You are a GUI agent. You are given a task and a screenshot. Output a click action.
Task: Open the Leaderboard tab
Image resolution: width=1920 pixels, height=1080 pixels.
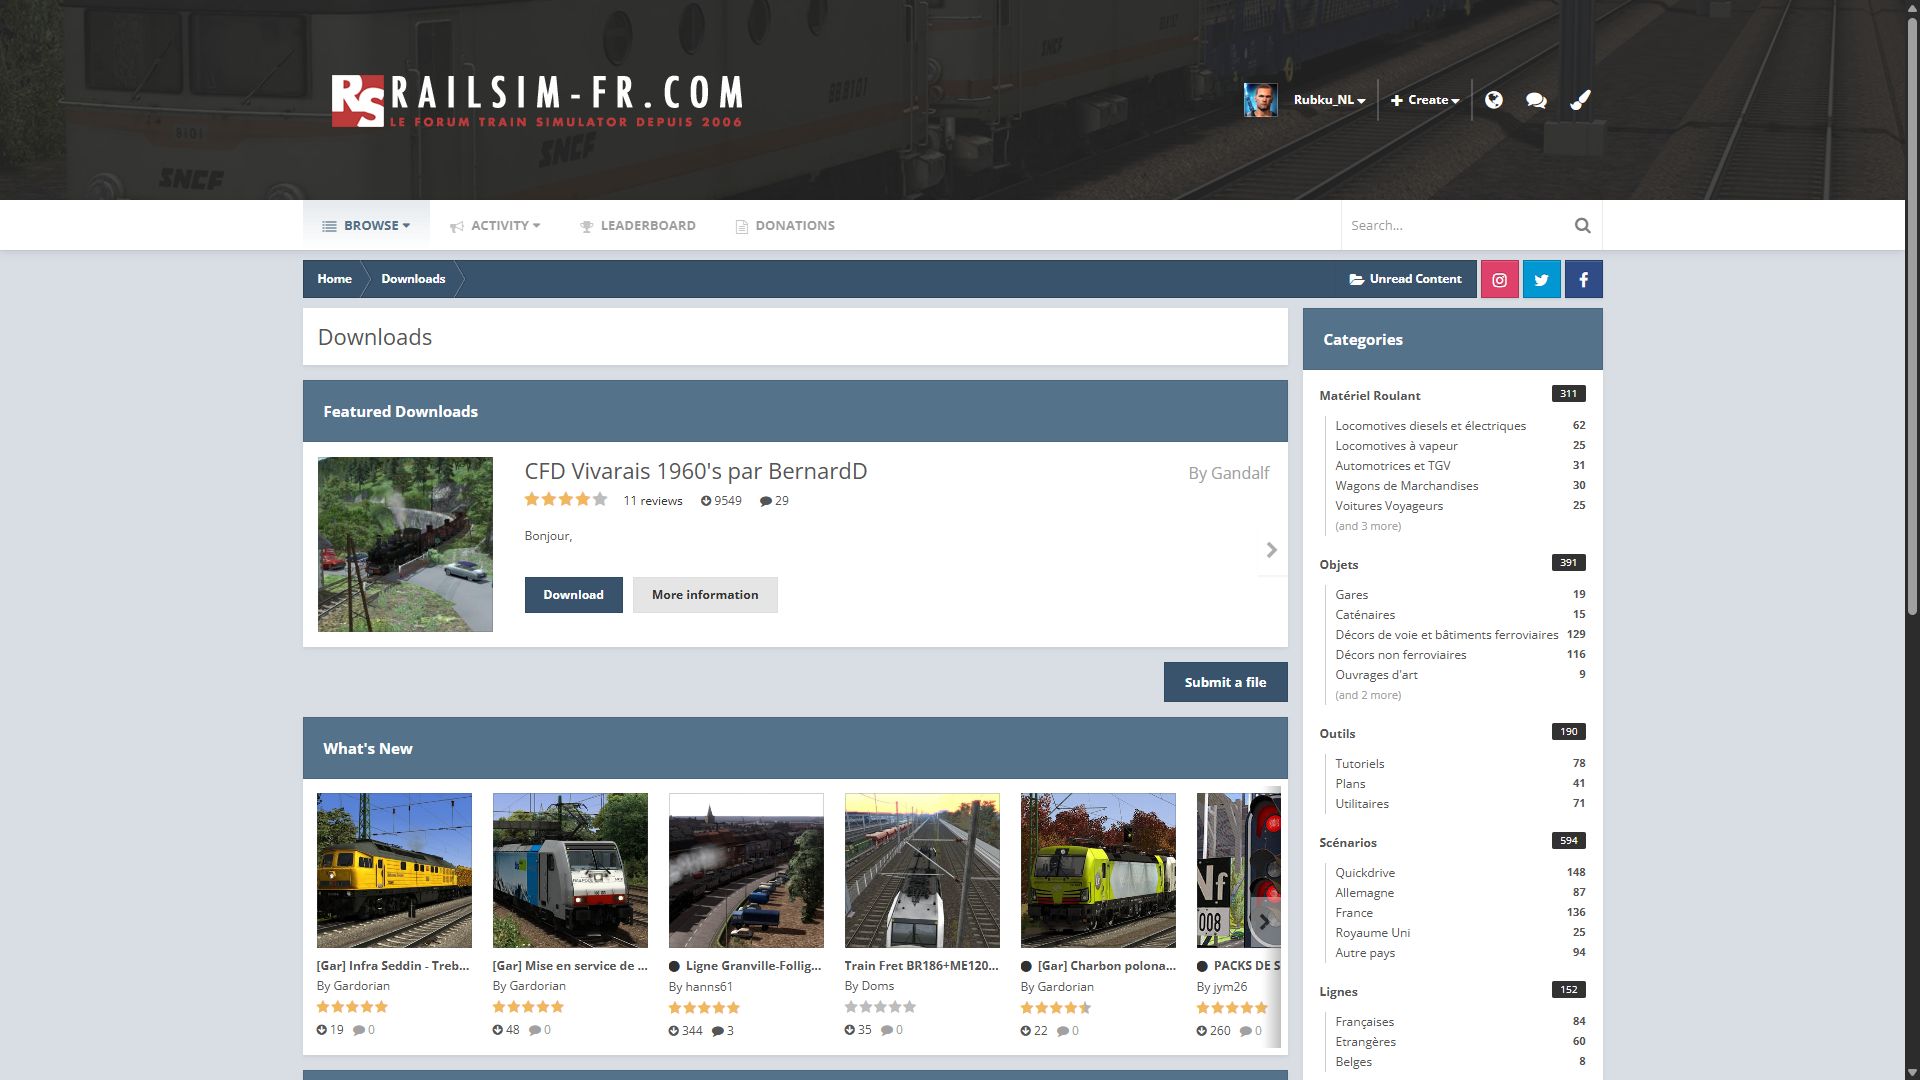point(638,226)
